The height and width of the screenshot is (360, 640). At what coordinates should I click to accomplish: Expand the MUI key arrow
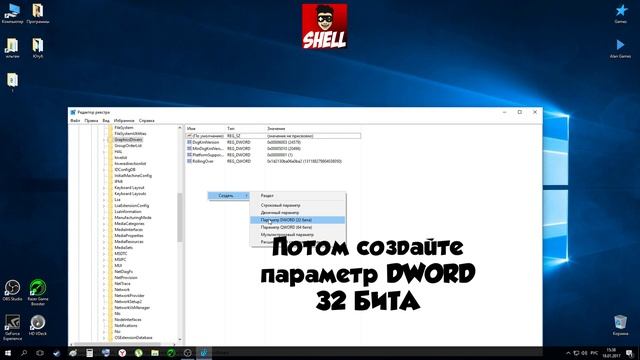105,265
